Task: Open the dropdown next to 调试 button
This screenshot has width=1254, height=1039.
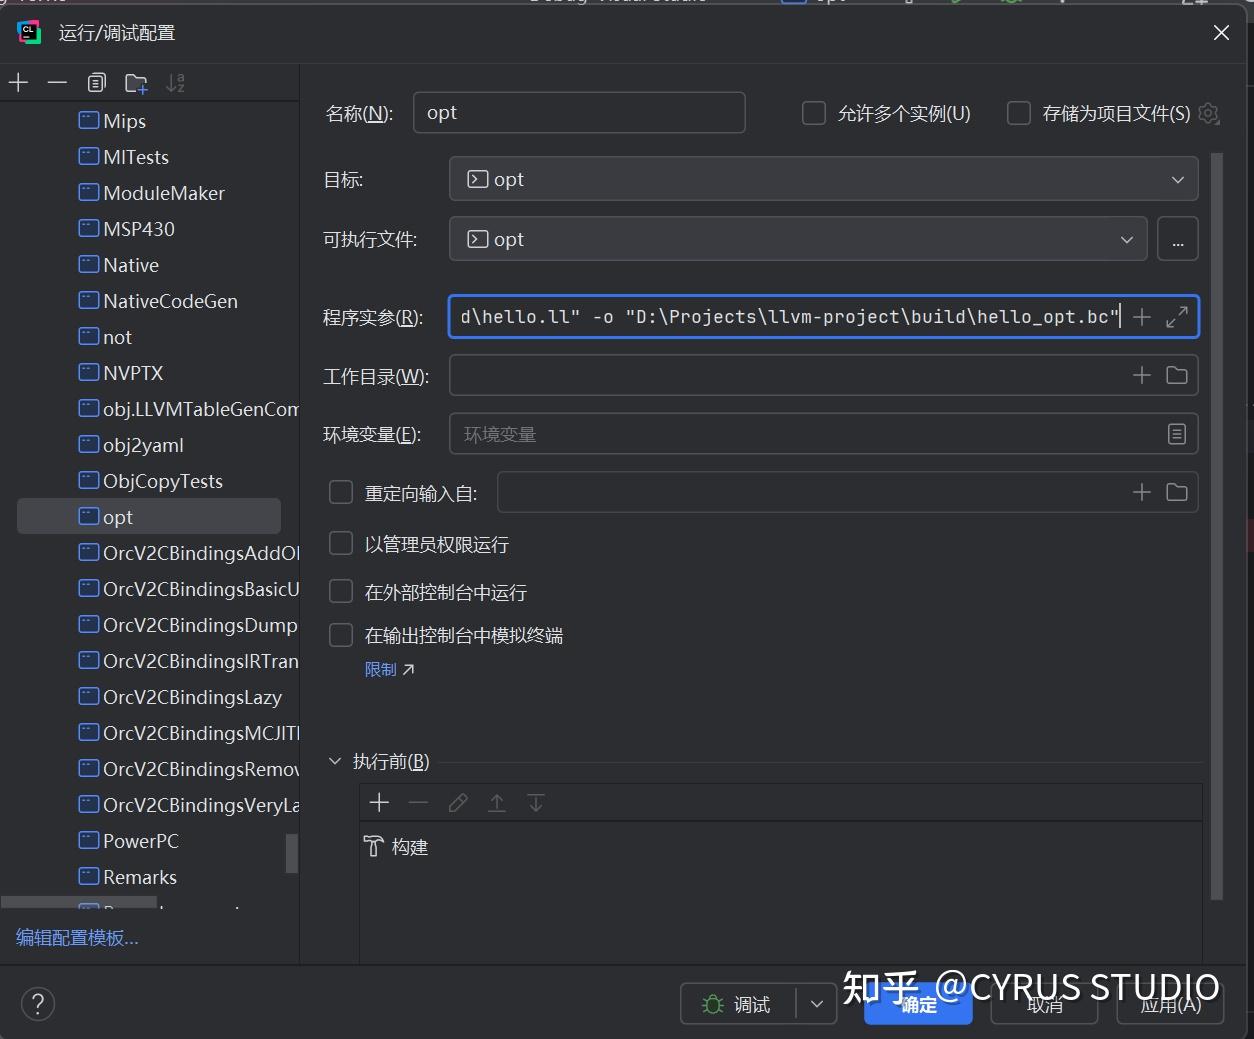Action: pos(816,1003)
